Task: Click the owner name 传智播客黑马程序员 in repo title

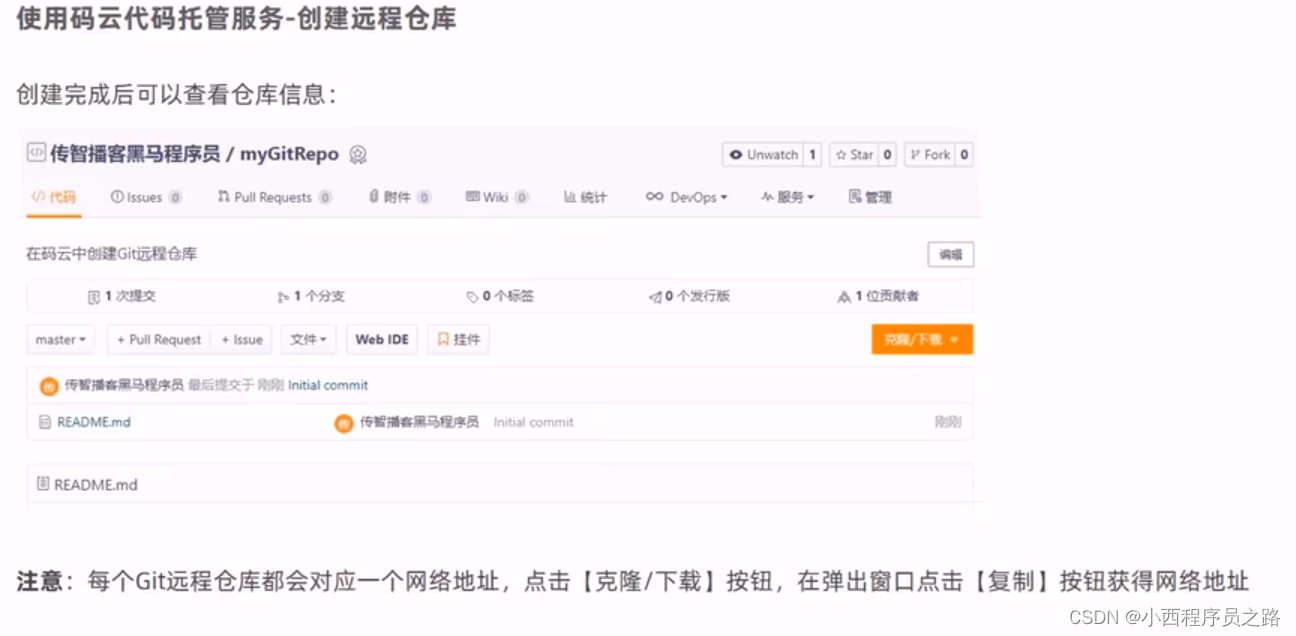Action: tap(135, 155)
